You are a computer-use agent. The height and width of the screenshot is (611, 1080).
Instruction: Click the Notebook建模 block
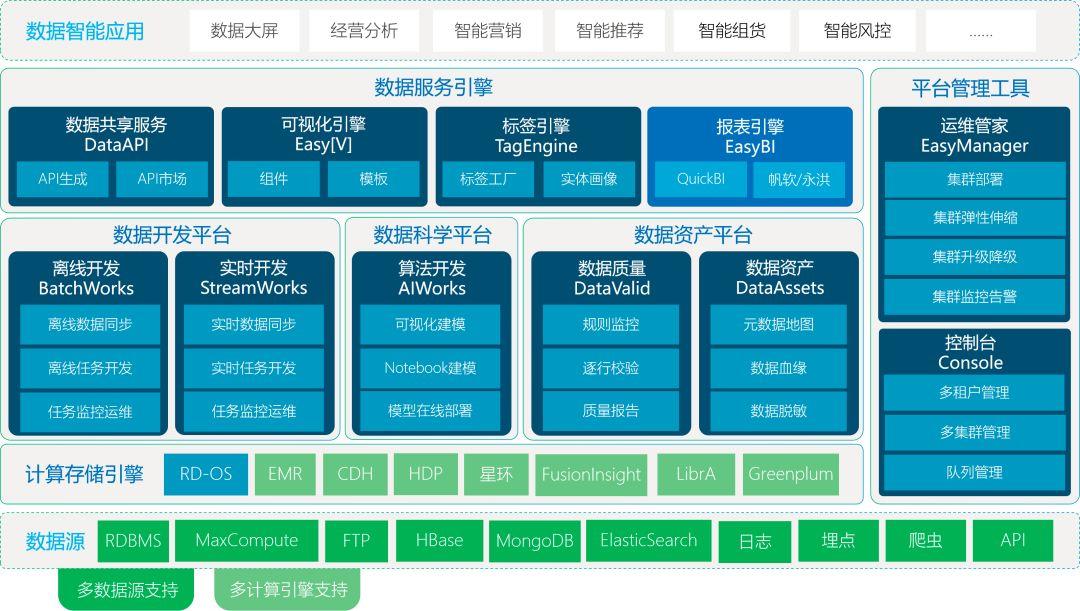(x=430, y=369)
